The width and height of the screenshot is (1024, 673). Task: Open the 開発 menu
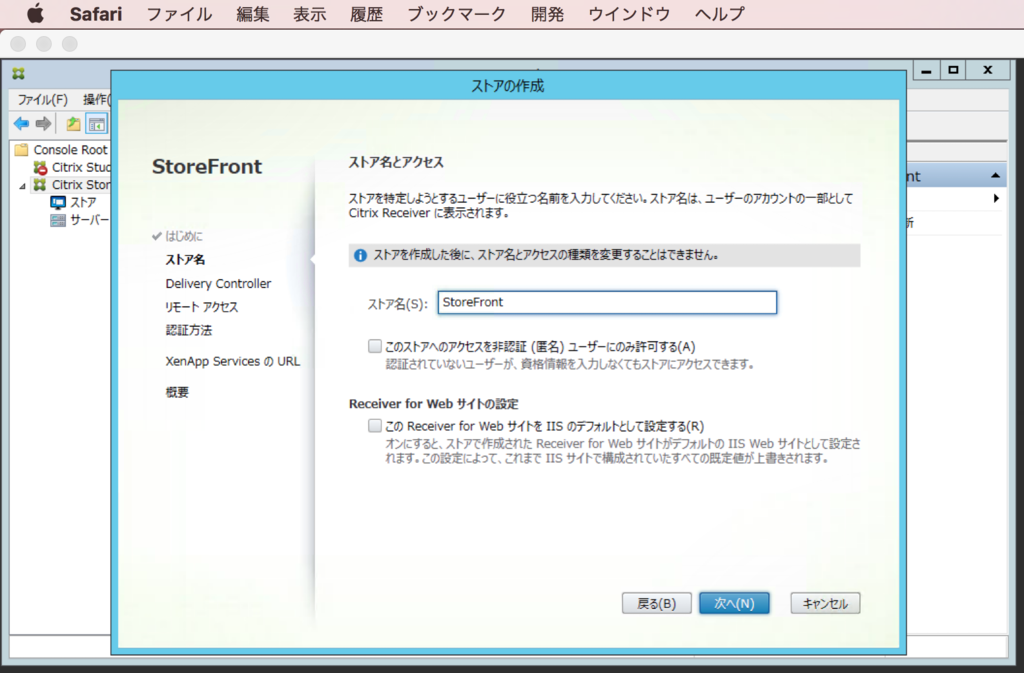point(547,14)
